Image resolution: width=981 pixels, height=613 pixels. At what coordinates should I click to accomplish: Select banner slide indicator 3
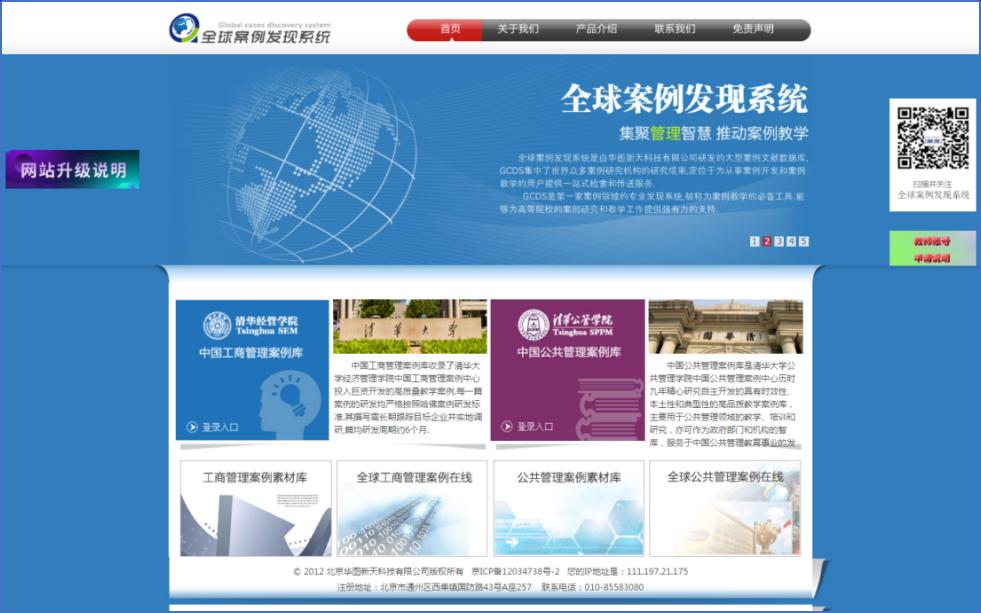pyautogui.click(x=779, y=241)
